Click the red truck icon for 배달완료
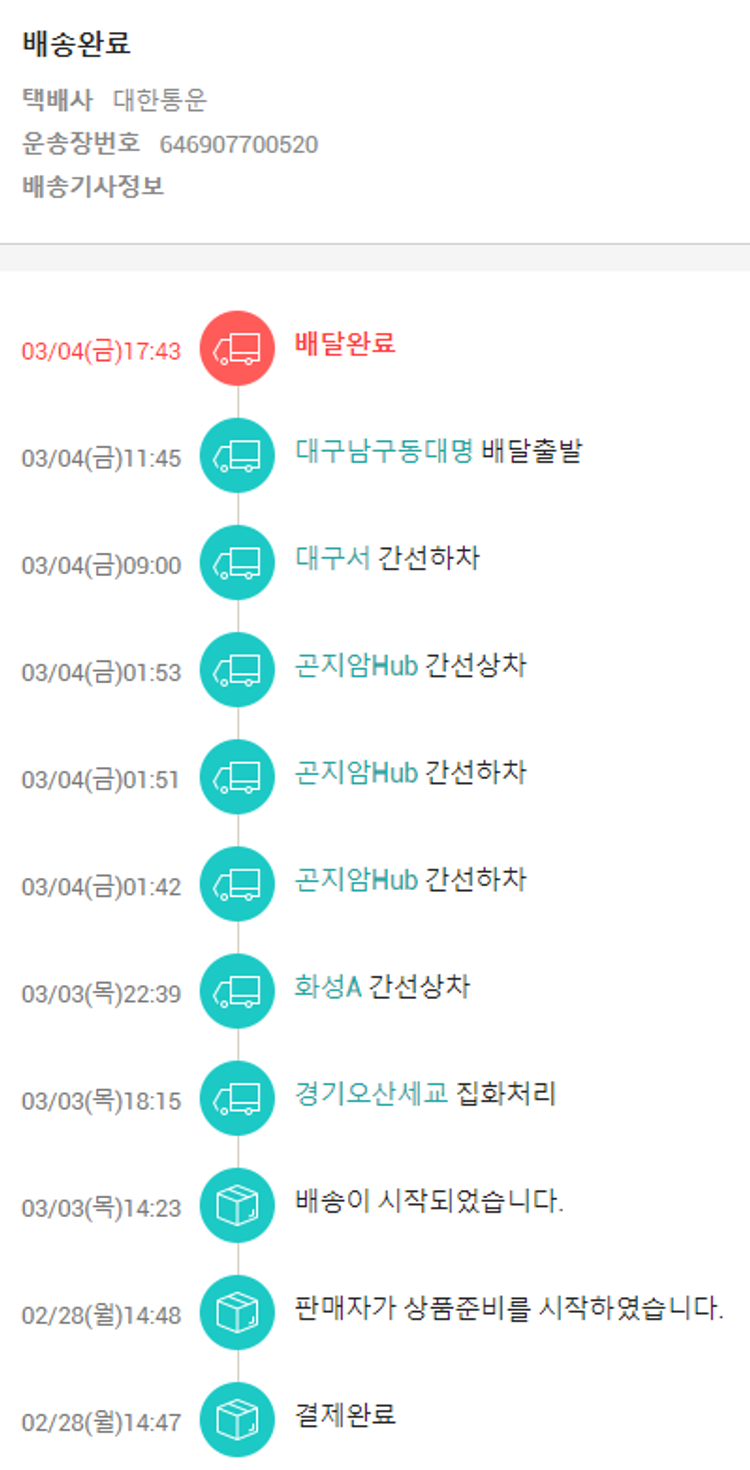Image resolution: width=750 pixels, height=1470 pixels. 237,348
